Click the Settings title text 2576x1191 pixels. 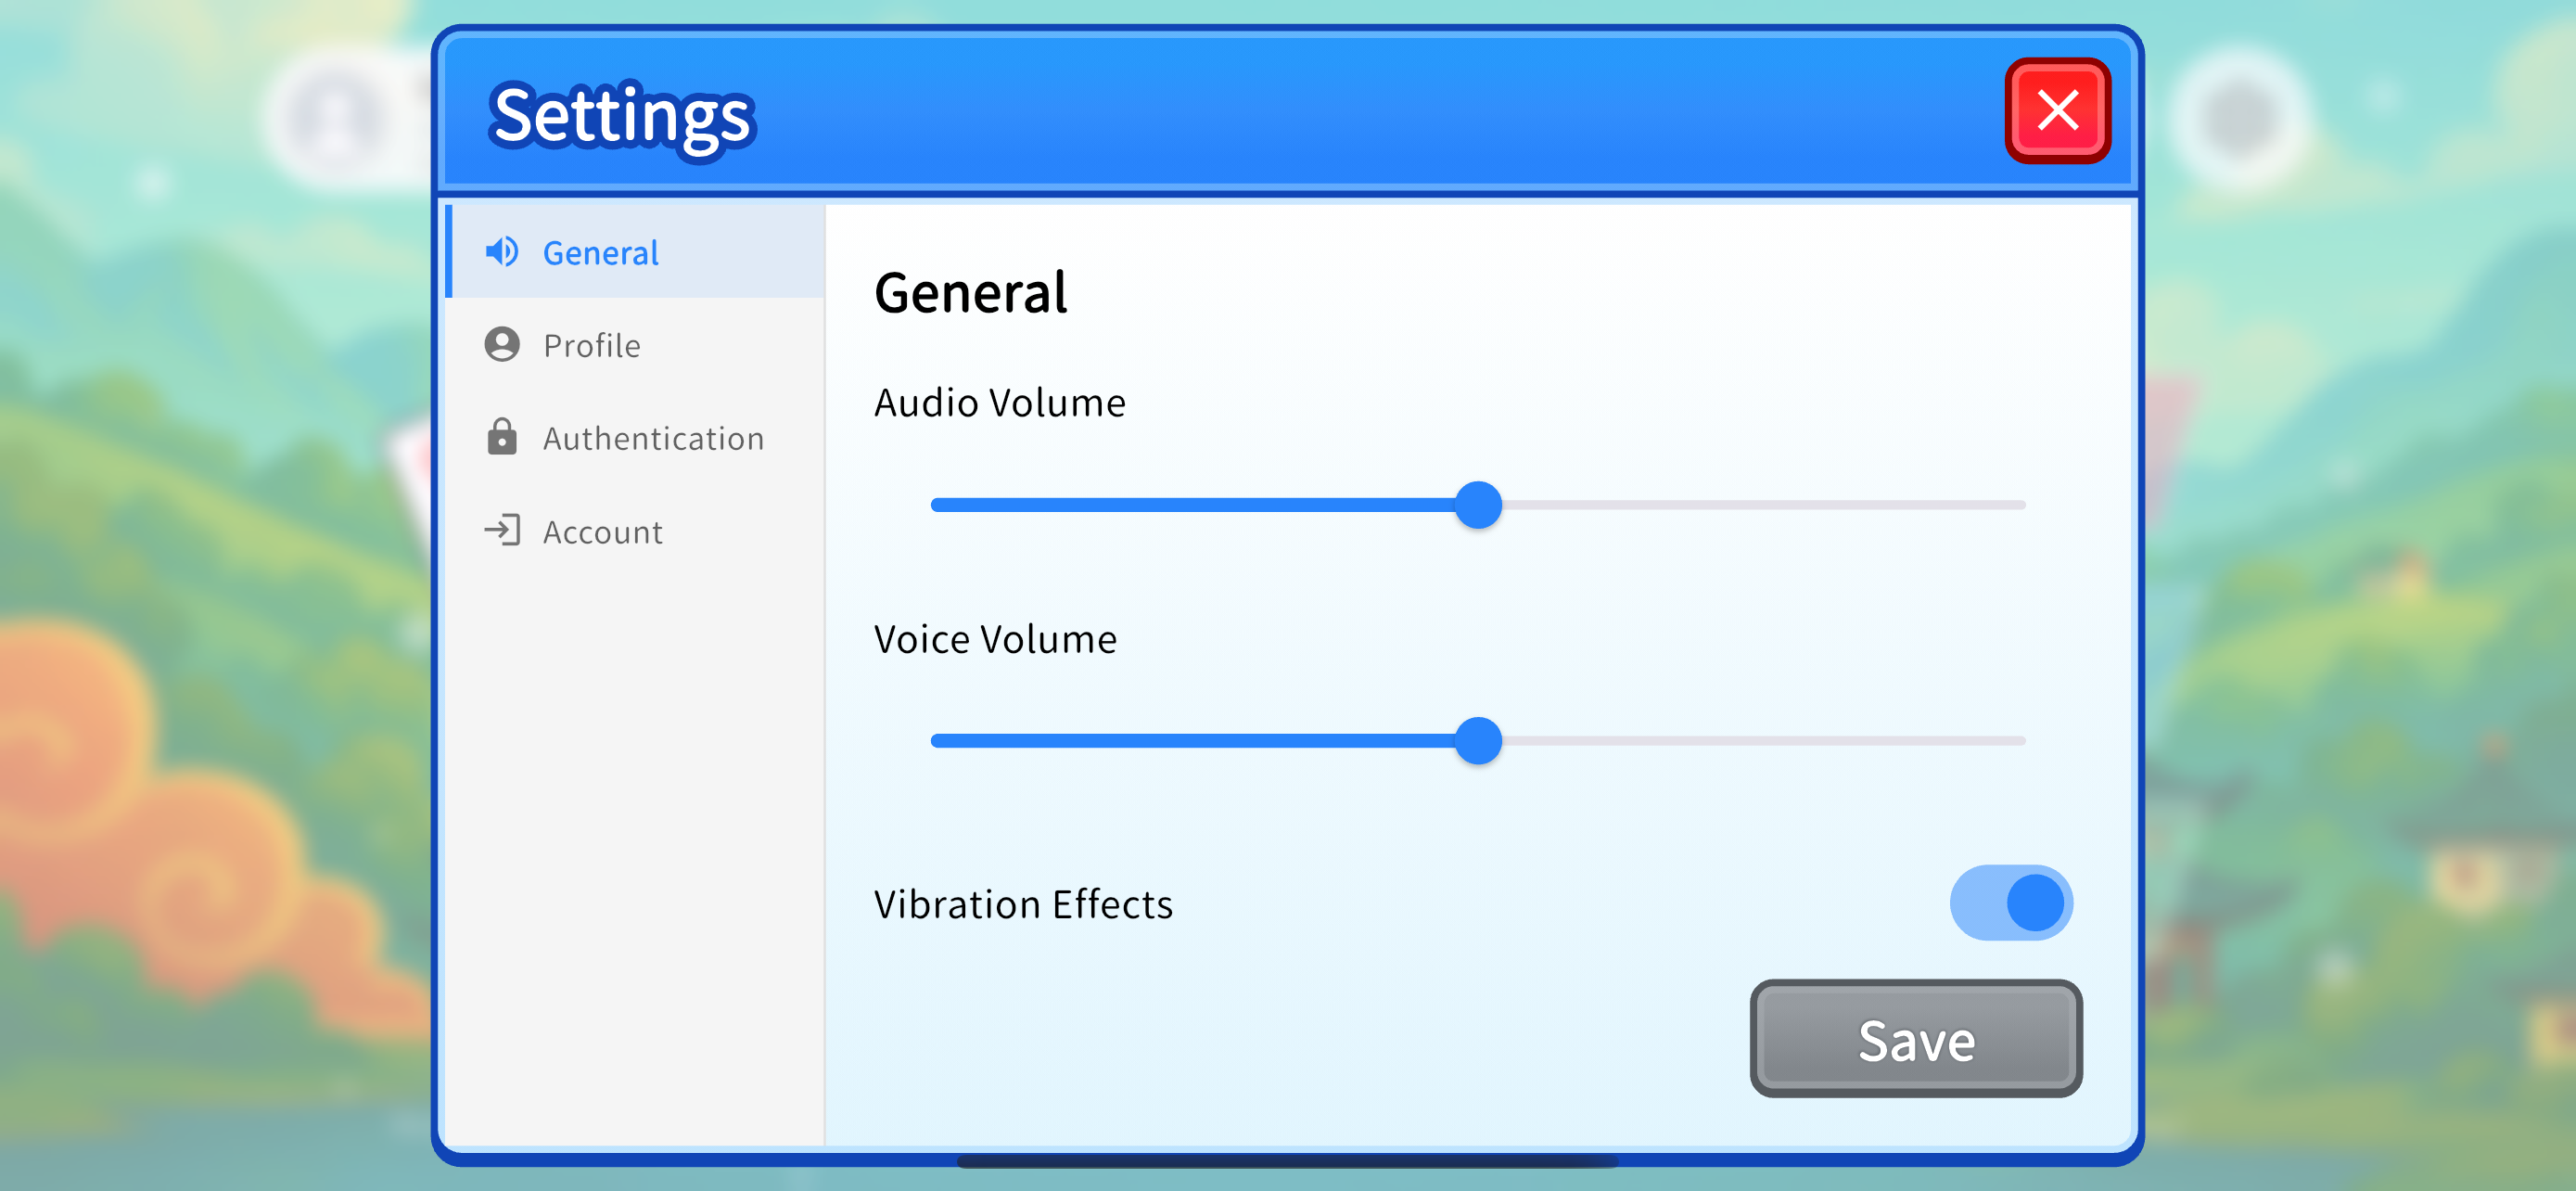pyautogui.click(x=622, y=117)
